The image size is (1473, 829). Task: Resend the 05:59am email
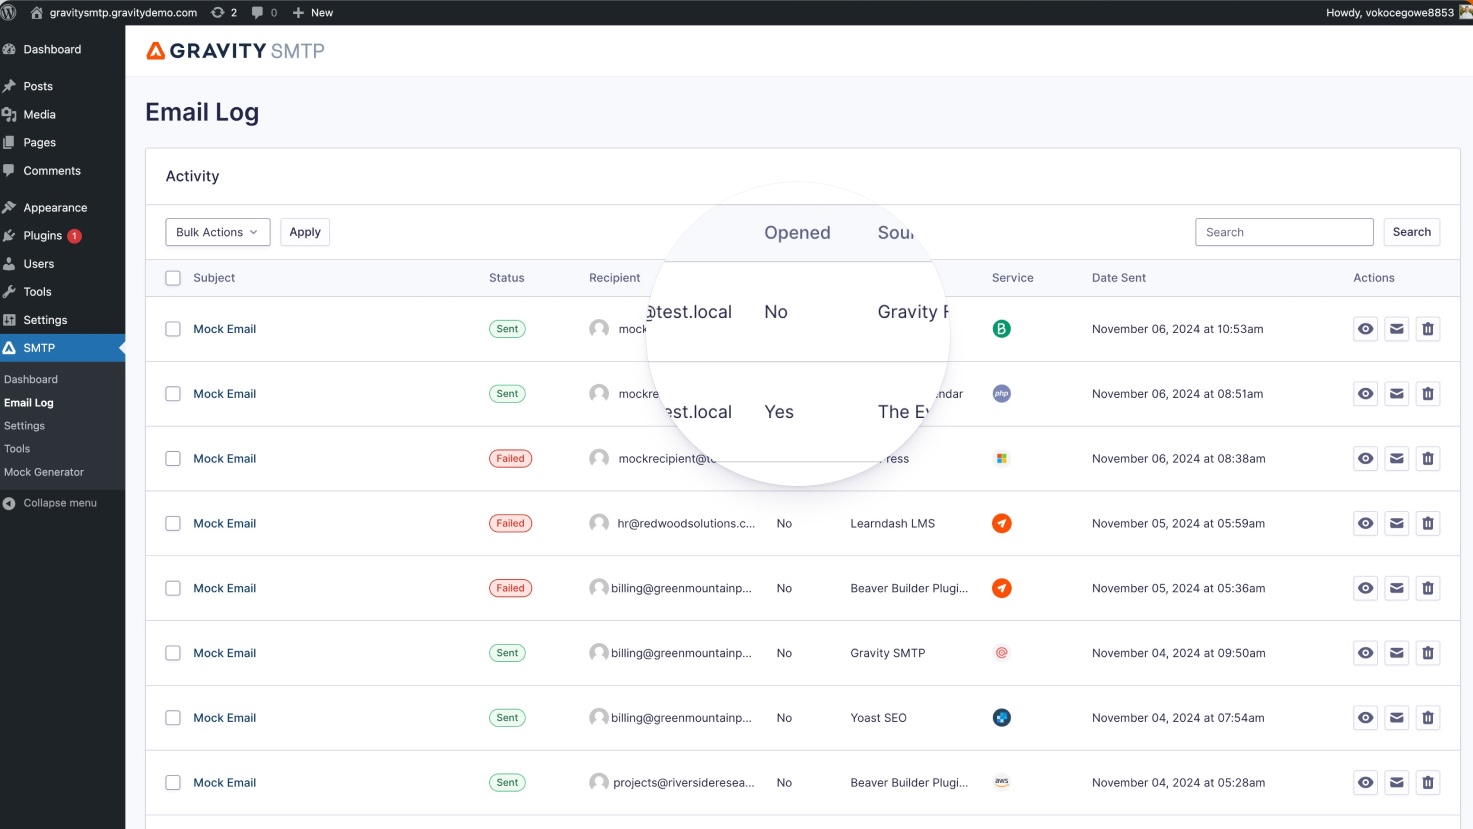1397,523
